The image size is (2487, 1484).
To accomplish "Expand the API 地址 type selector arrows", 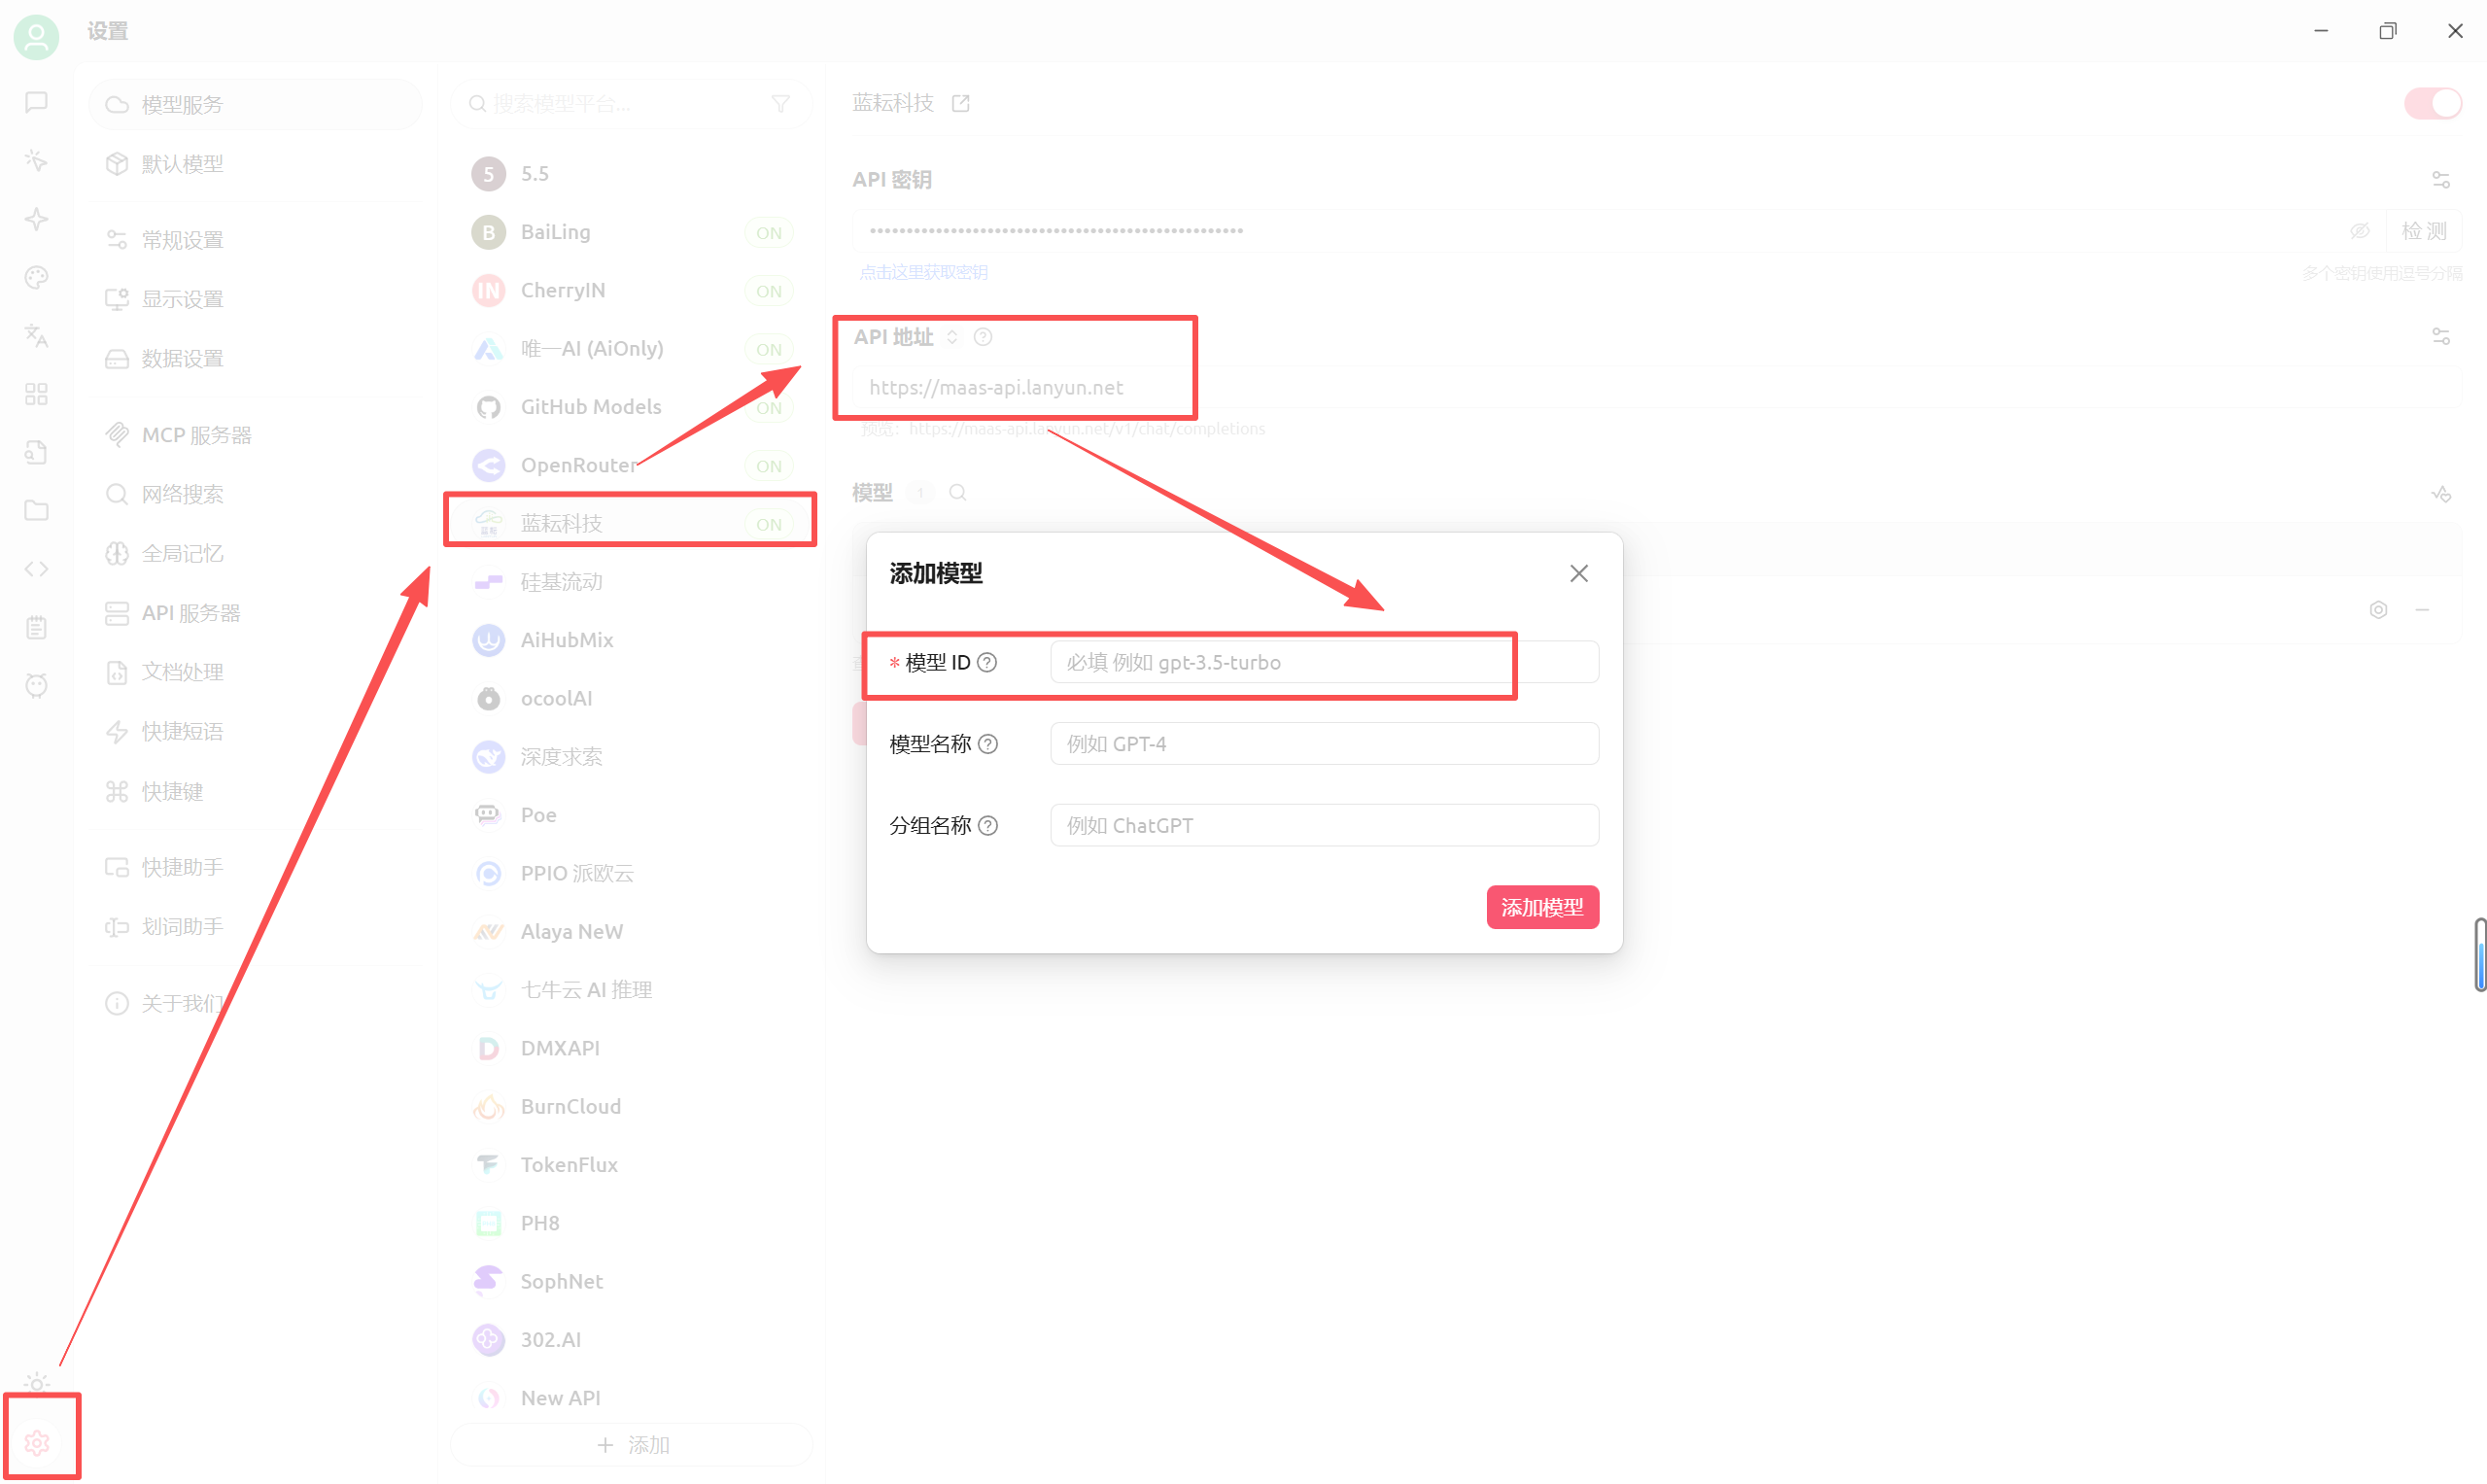I will coord(952,337).
